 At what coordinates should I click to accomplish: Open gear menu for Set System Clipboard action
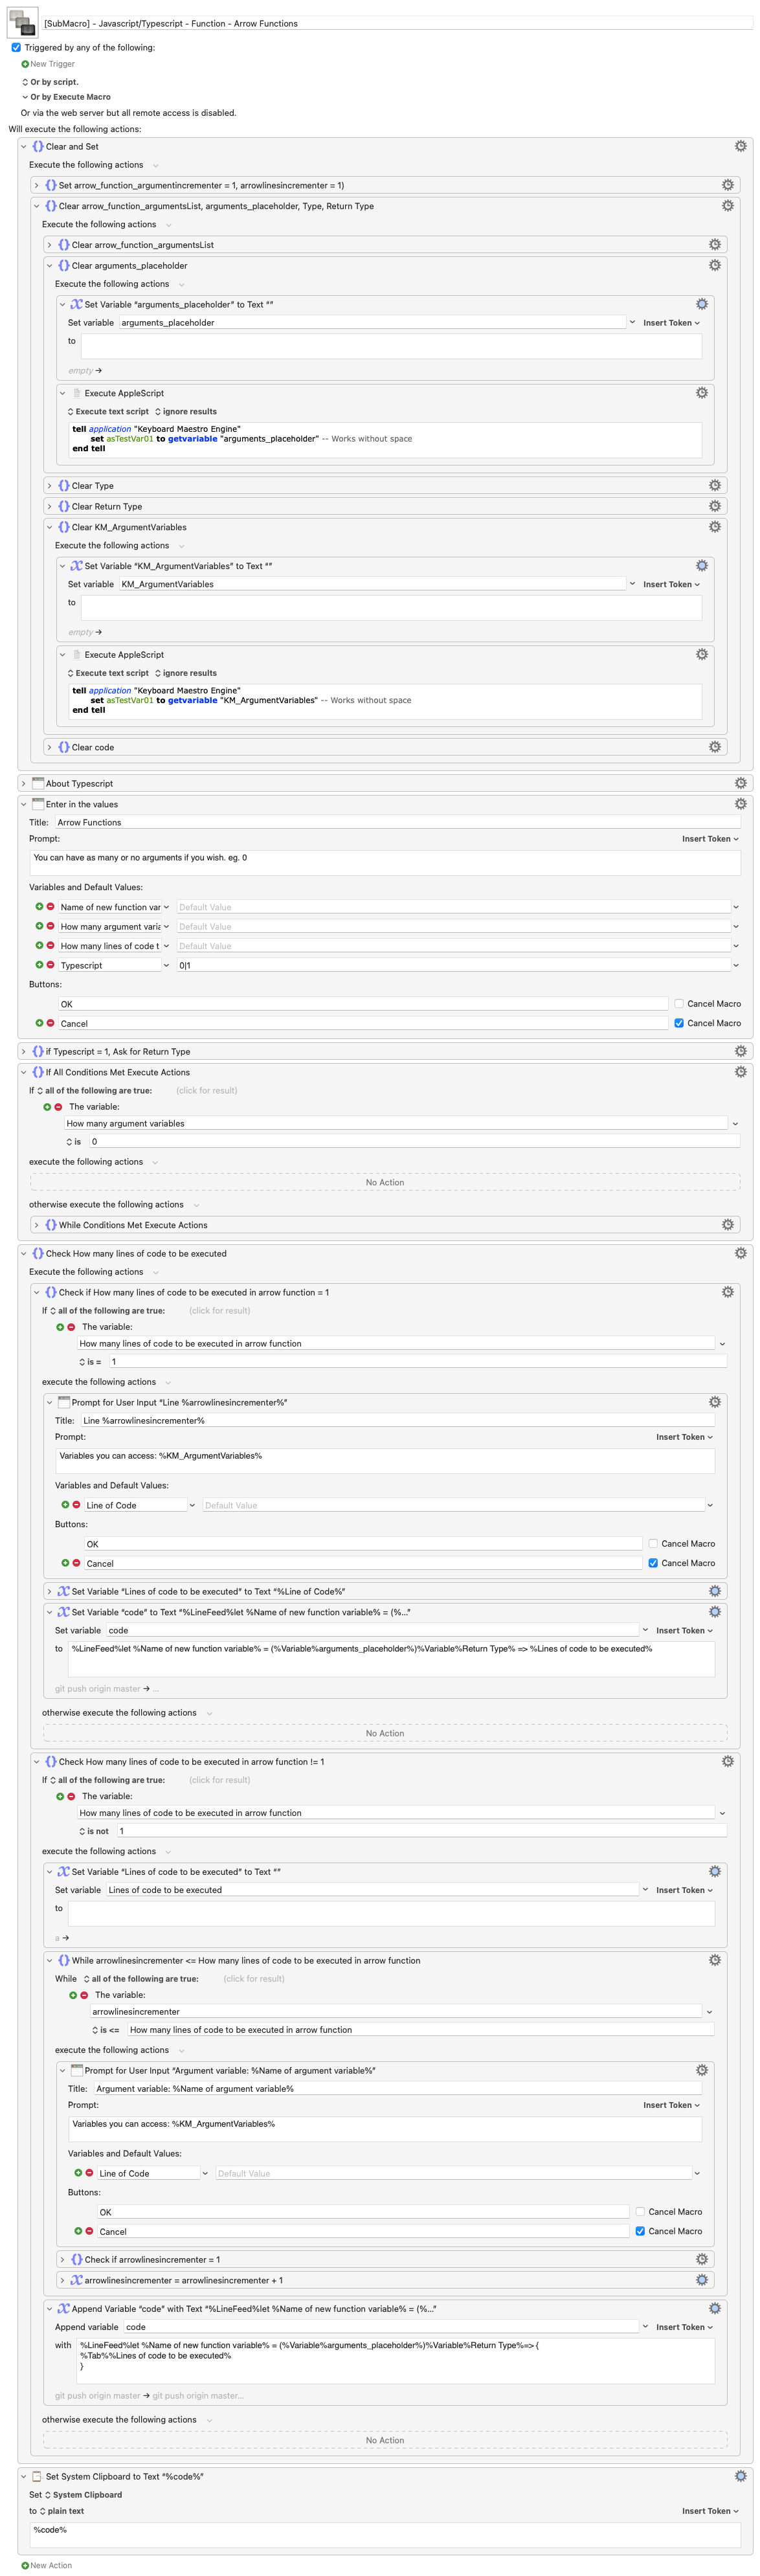tap(740, 2476)
